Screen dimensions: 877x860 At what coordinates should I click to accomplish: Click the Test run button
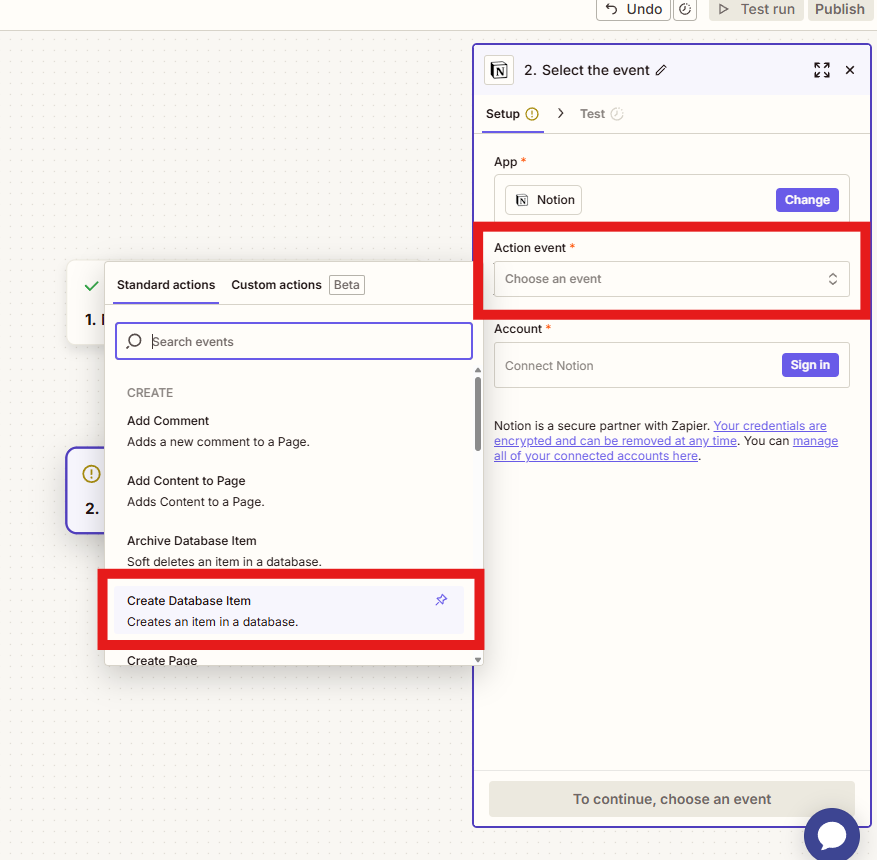point(756,9)
